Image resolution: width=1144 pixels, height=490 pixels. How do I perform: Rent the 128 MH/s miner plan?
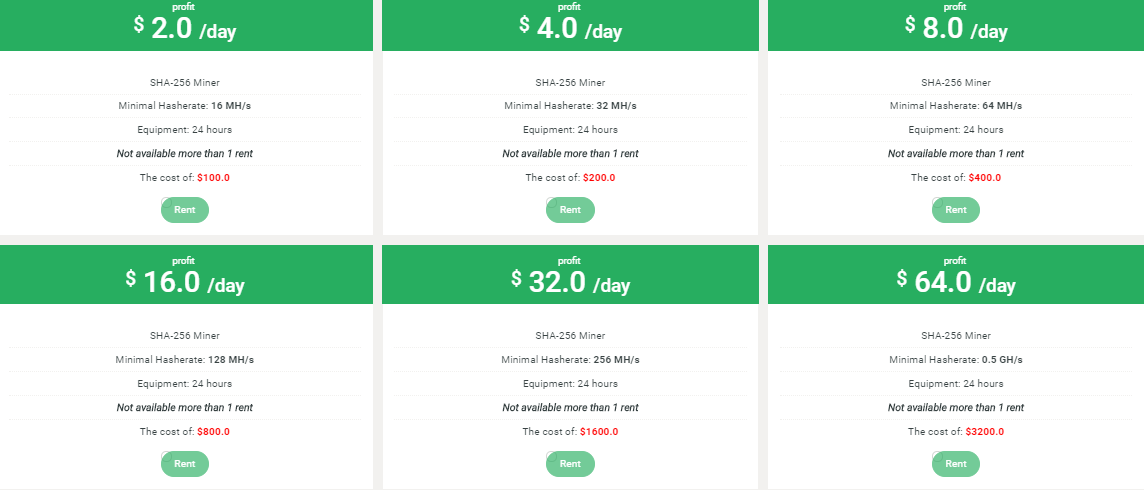point(185,464)
